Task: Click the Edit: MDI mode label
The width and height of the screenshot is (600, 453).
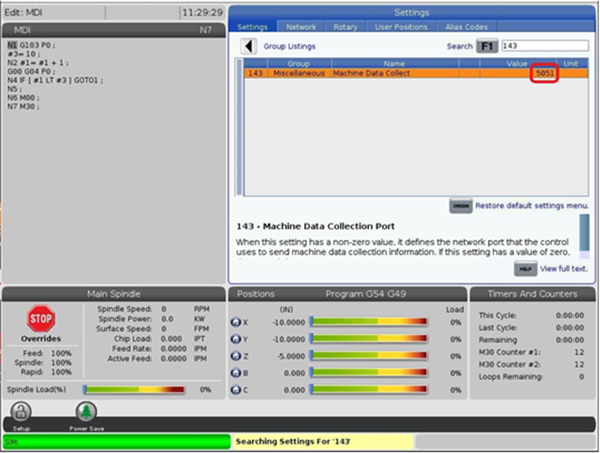Action: coord(23,13)
